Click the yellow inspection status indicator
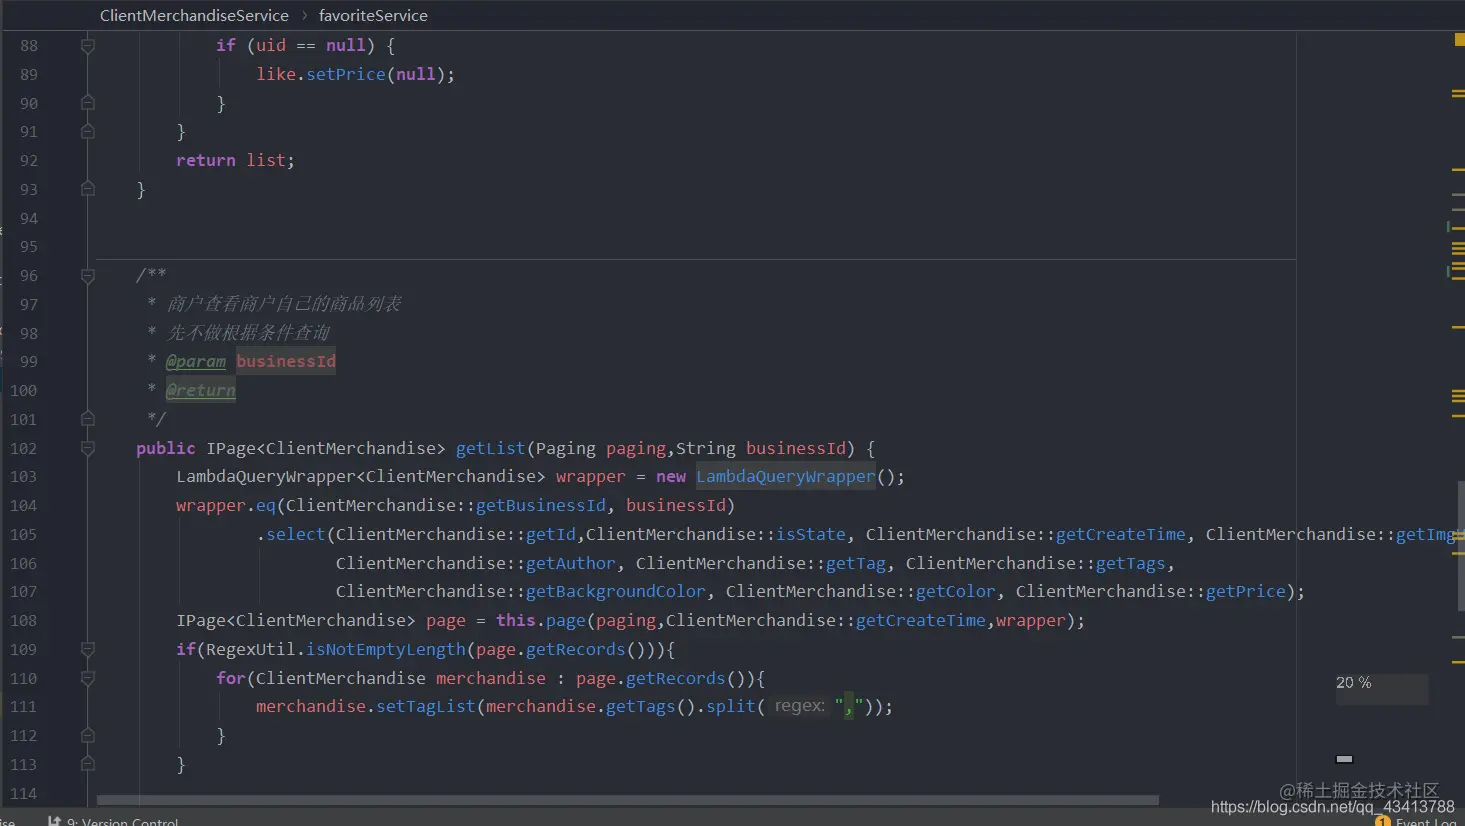The image size is (1465, 826). click(x=1460, y=40)
